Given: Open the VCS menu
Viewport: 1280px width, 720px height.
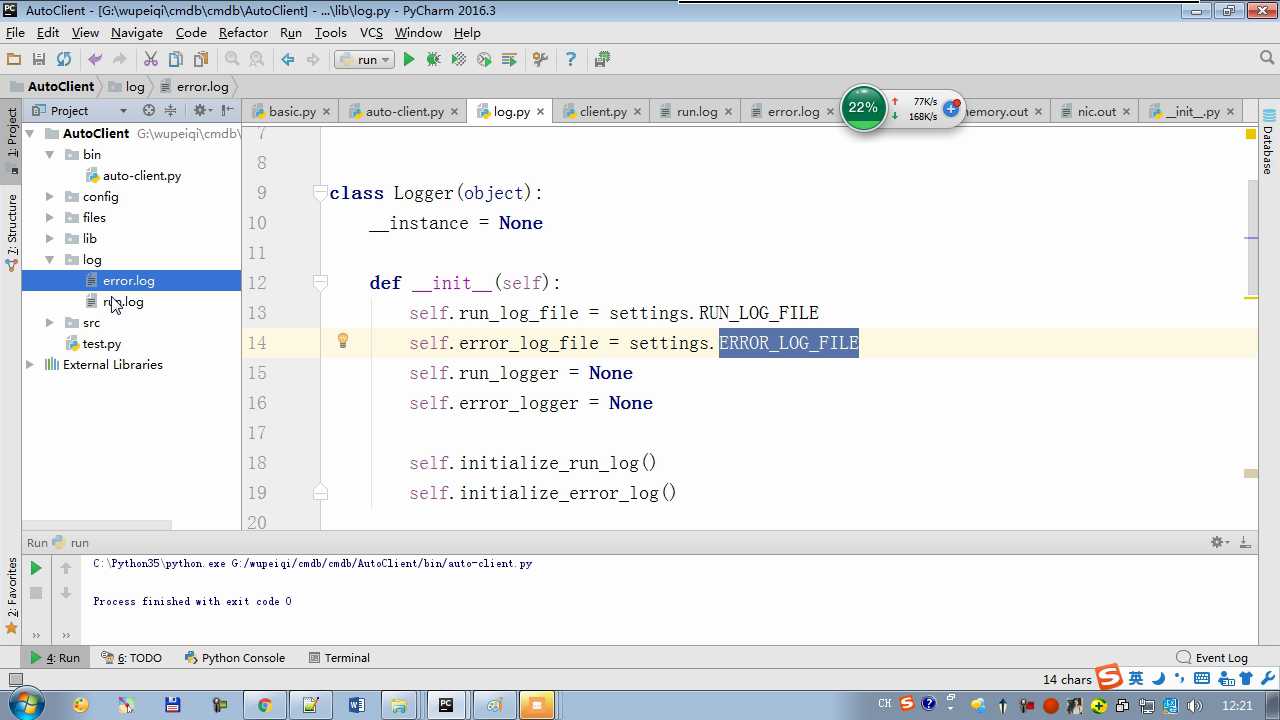Looking at the screenshot, I should pyautogui.click(x=371, y=32).
